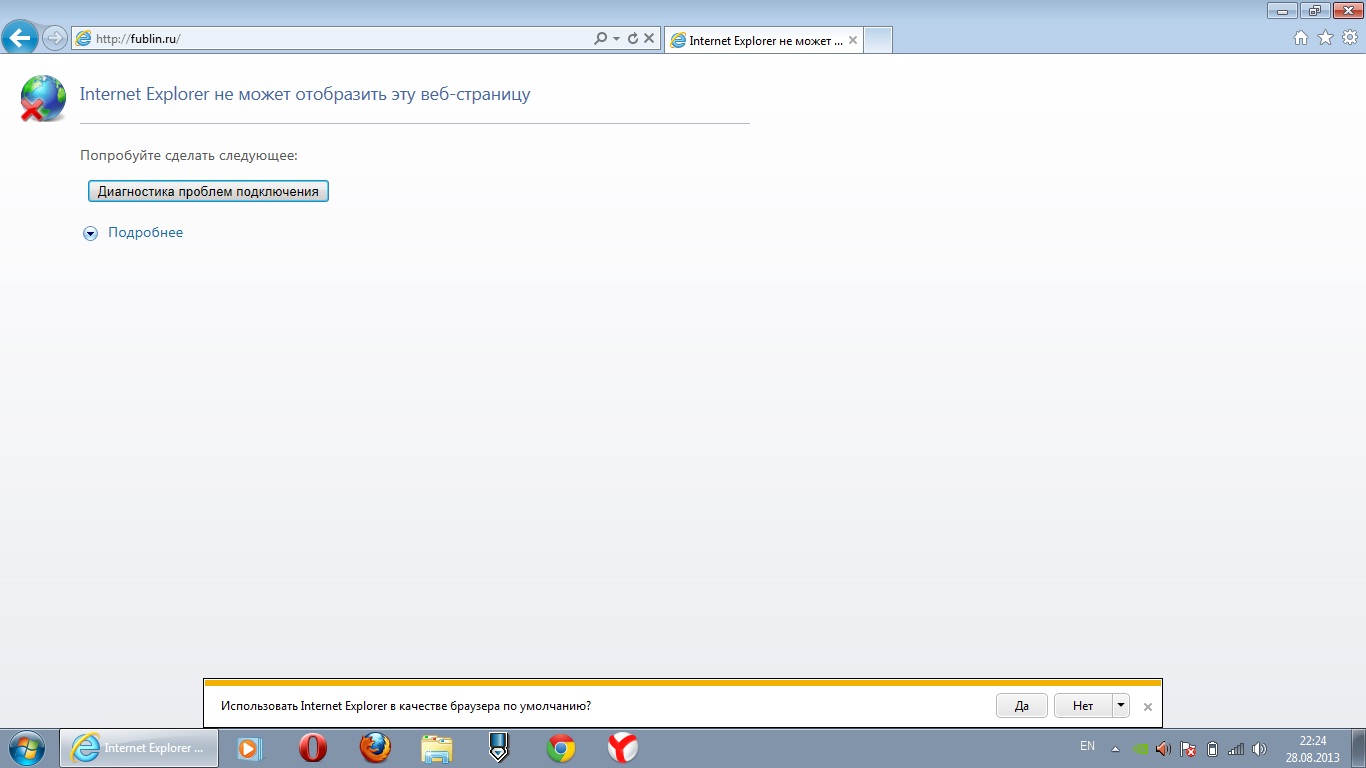
Task: Close the current browser tab
Action: coord(852,41)
